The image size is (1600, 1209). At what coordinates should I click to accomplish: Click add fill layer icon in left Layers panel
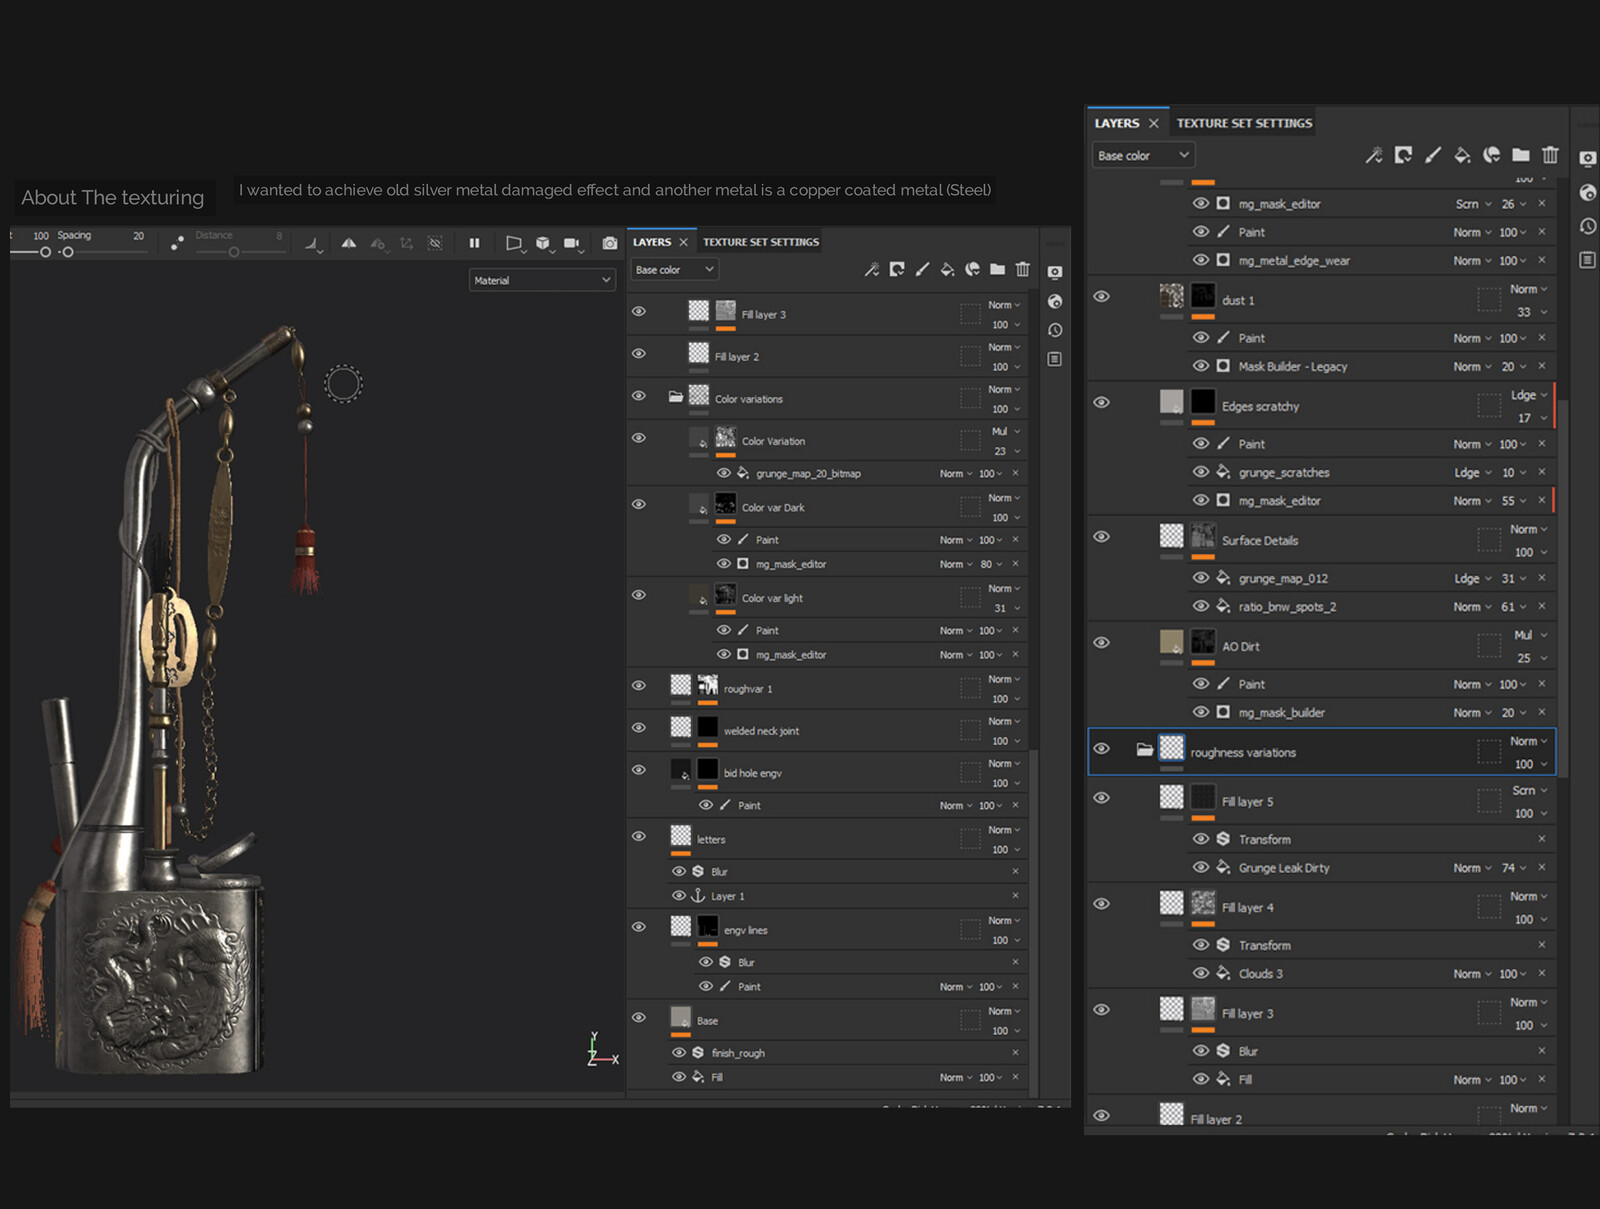click(x=947, y=269)
